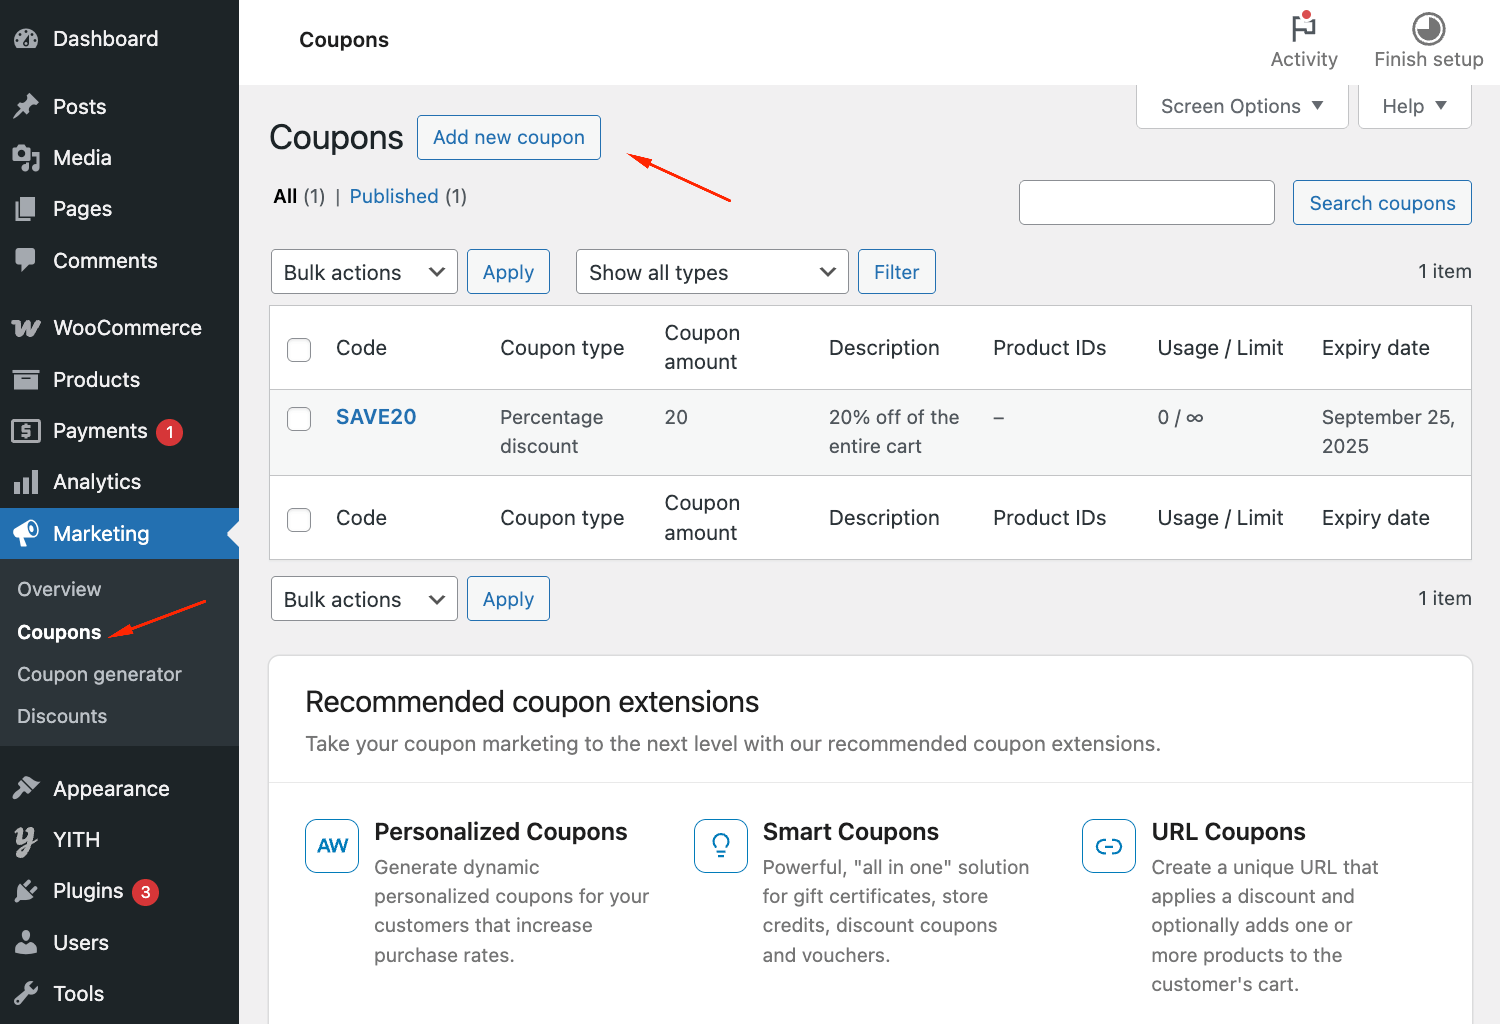Tick the SAVE20 coupon checkbox
The image size is (1500, 1024).
[299, 419]
